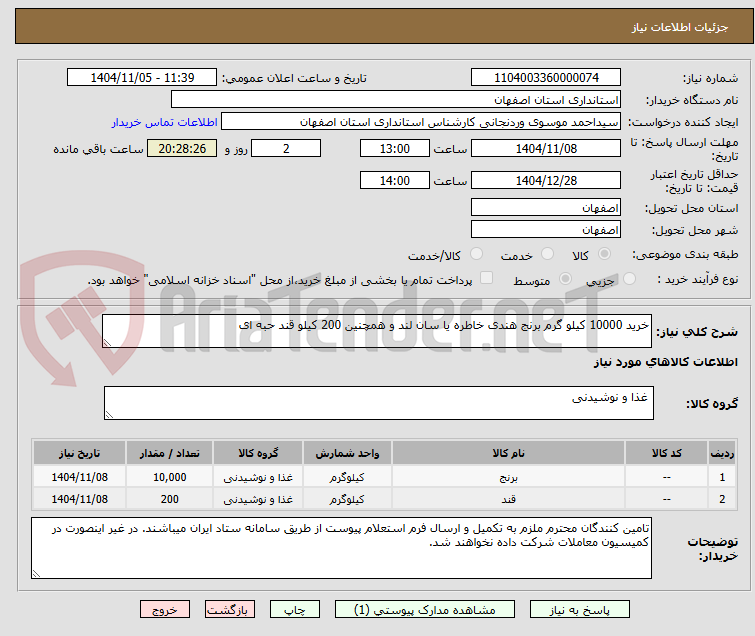
Task: Click the 'کد کالا' column header
Action: click(666, 453)
